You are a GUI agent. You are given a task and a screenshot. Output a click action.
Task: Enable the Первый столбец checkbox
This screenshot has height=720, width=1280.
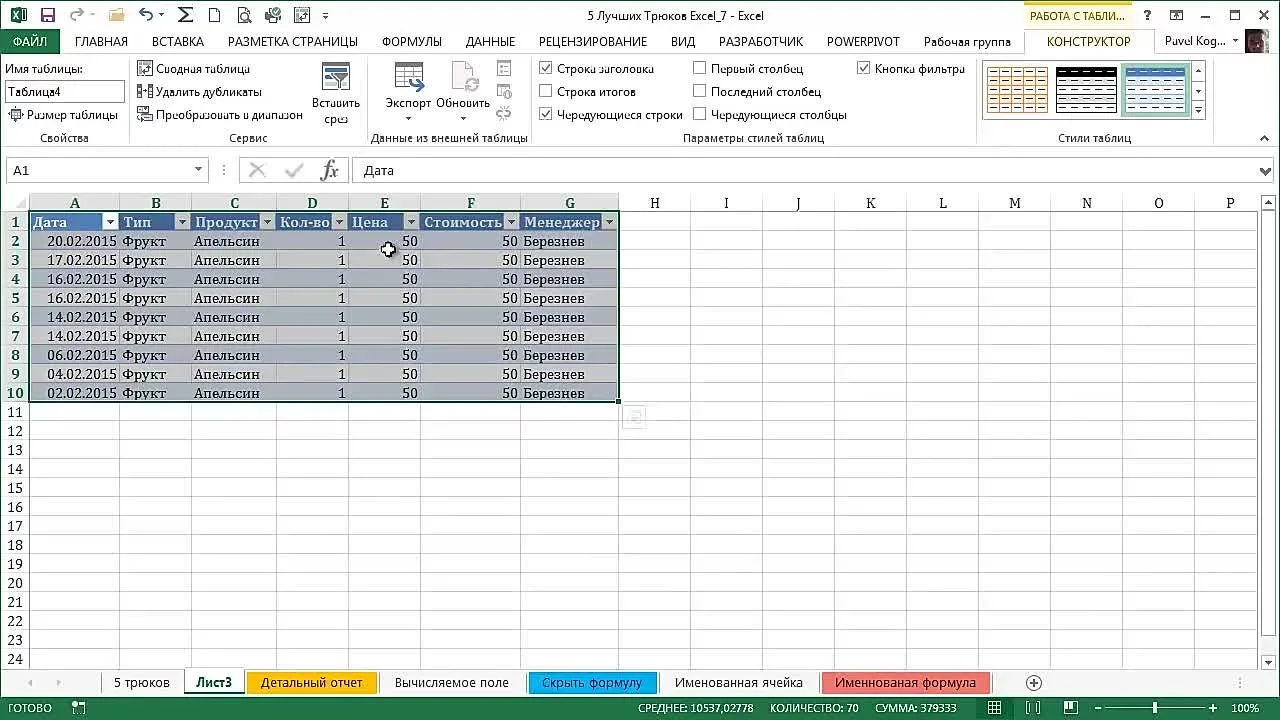(x=700, y=69)
